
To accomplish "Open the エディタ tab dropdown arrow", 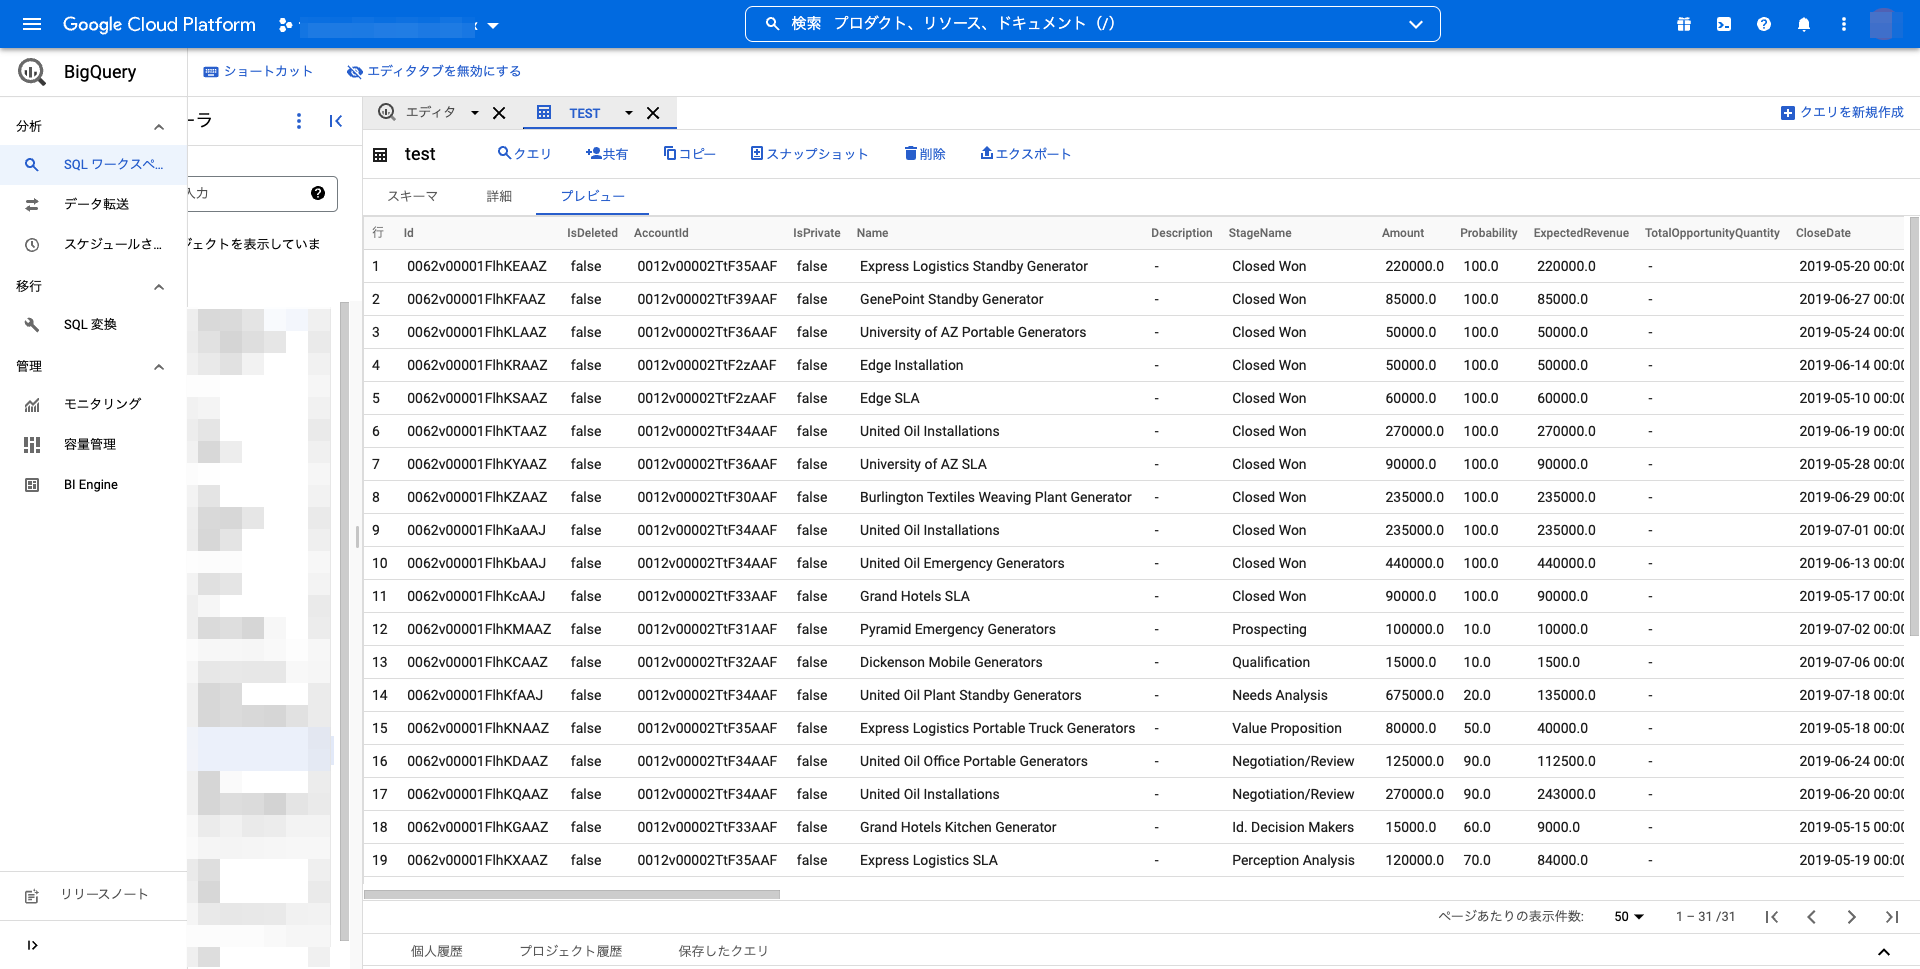I will pos(475,113).
